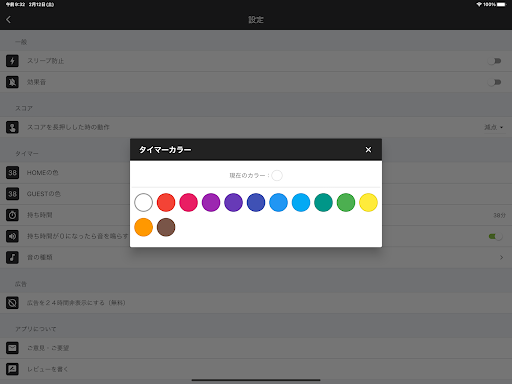
Task: Open レビューを書く
Action: pyautogui.click(x=256, y=369)
